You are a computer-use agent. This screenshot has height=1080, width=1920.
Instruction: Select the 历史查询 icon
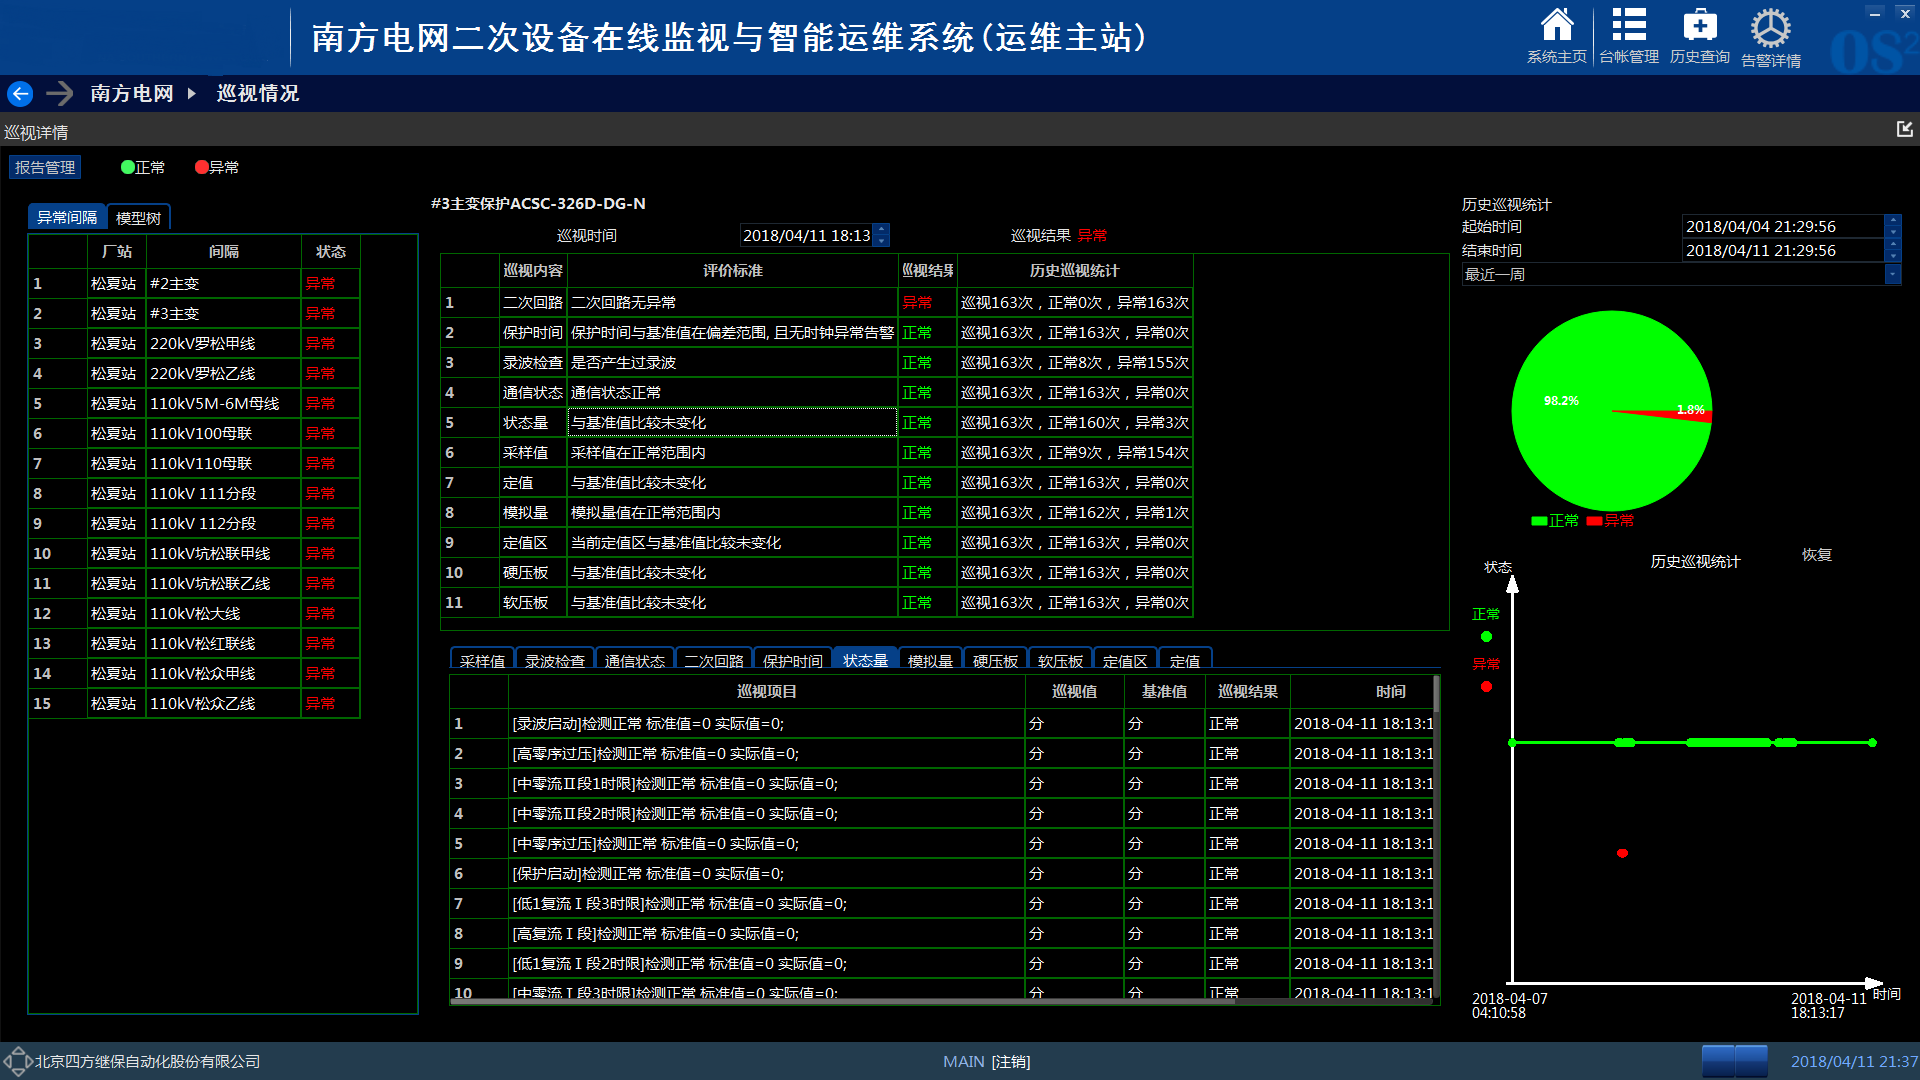[x=1698, y=30]
